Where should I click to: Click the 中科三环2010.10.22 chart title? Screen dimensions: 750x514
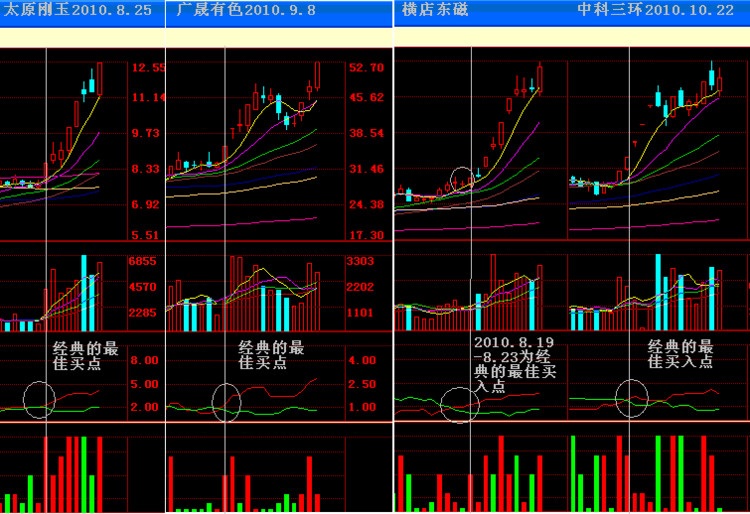pos(655,10)
